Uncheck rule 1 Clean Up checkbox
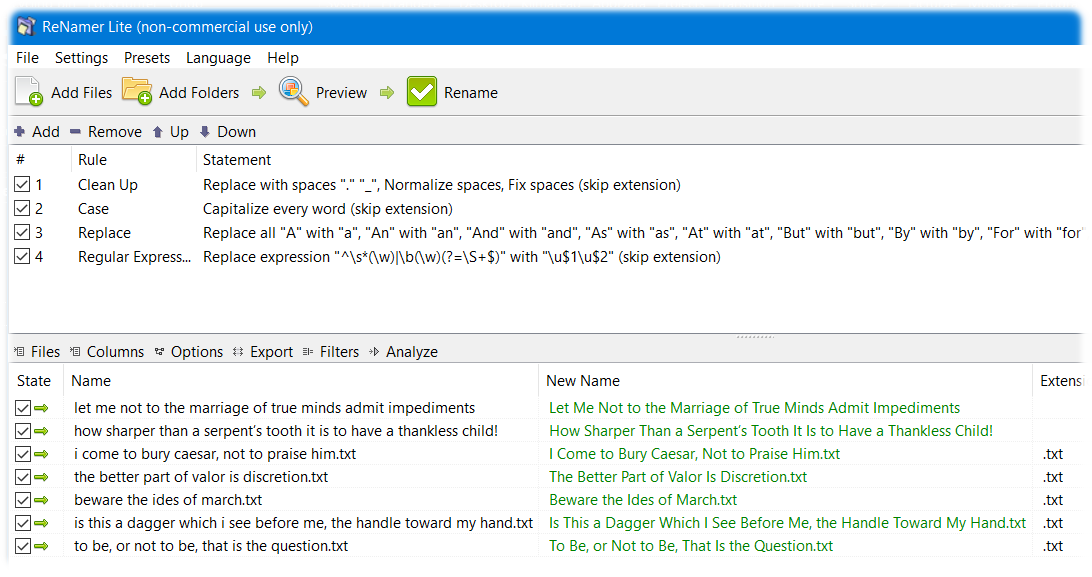The height and width of the screenshot is (577, 1092). point(22,184)
